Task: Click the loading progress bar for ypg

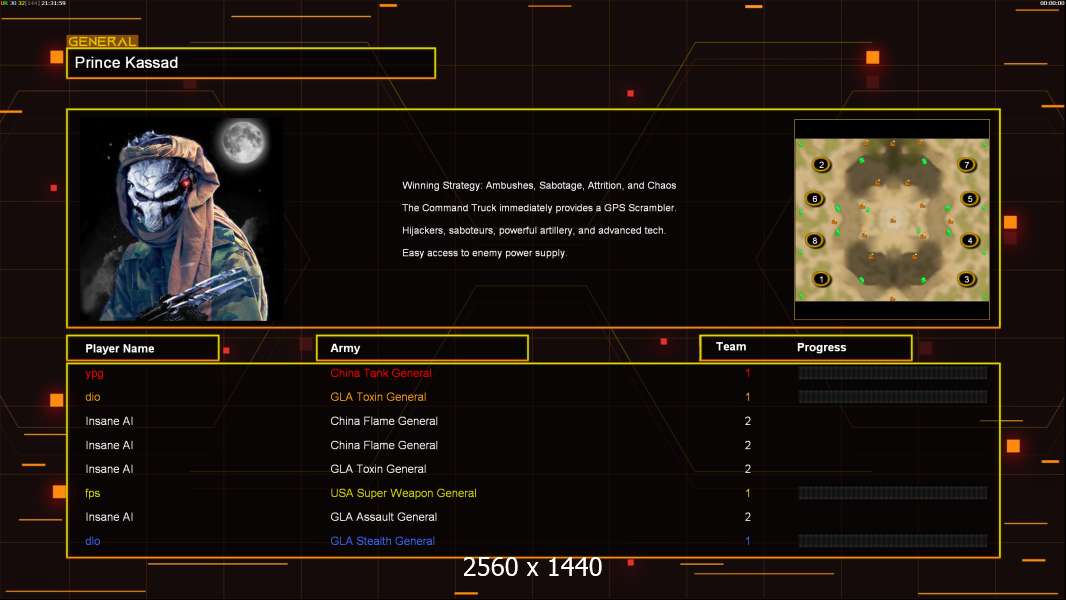Action: tap(893, 372)
